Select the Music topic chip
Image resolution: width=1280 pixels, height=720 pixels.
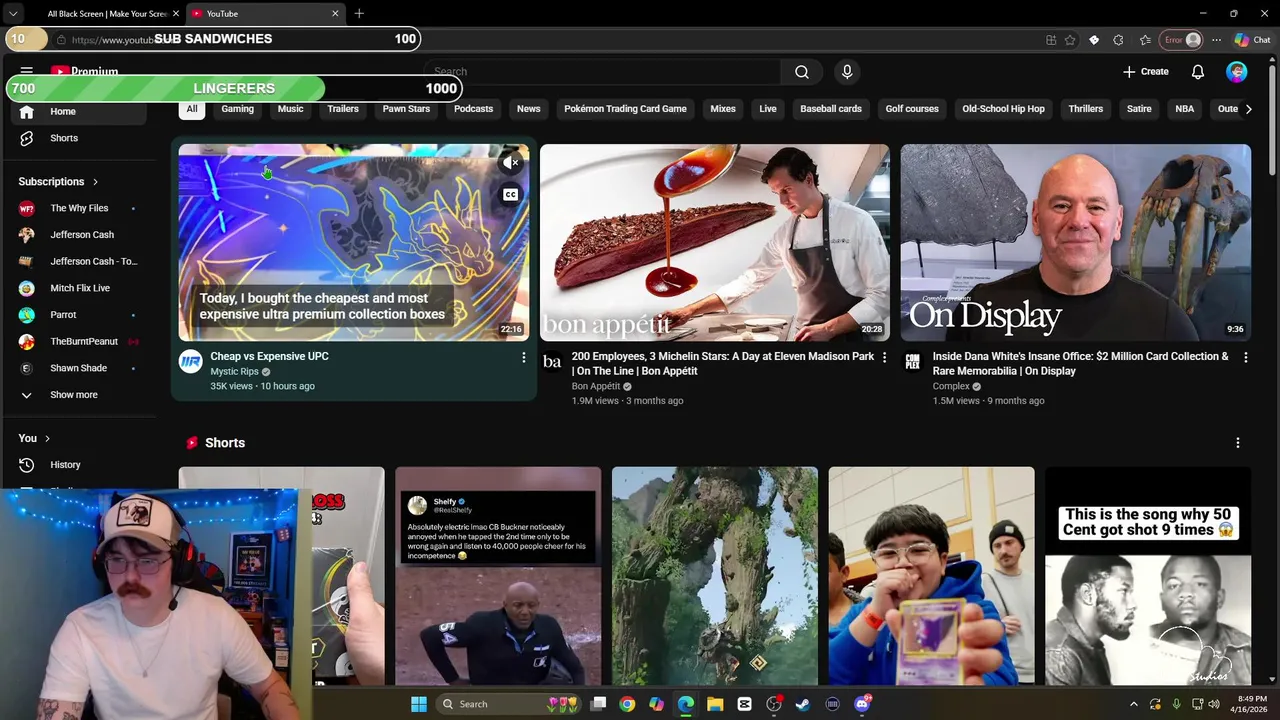[x=290, y=109]
